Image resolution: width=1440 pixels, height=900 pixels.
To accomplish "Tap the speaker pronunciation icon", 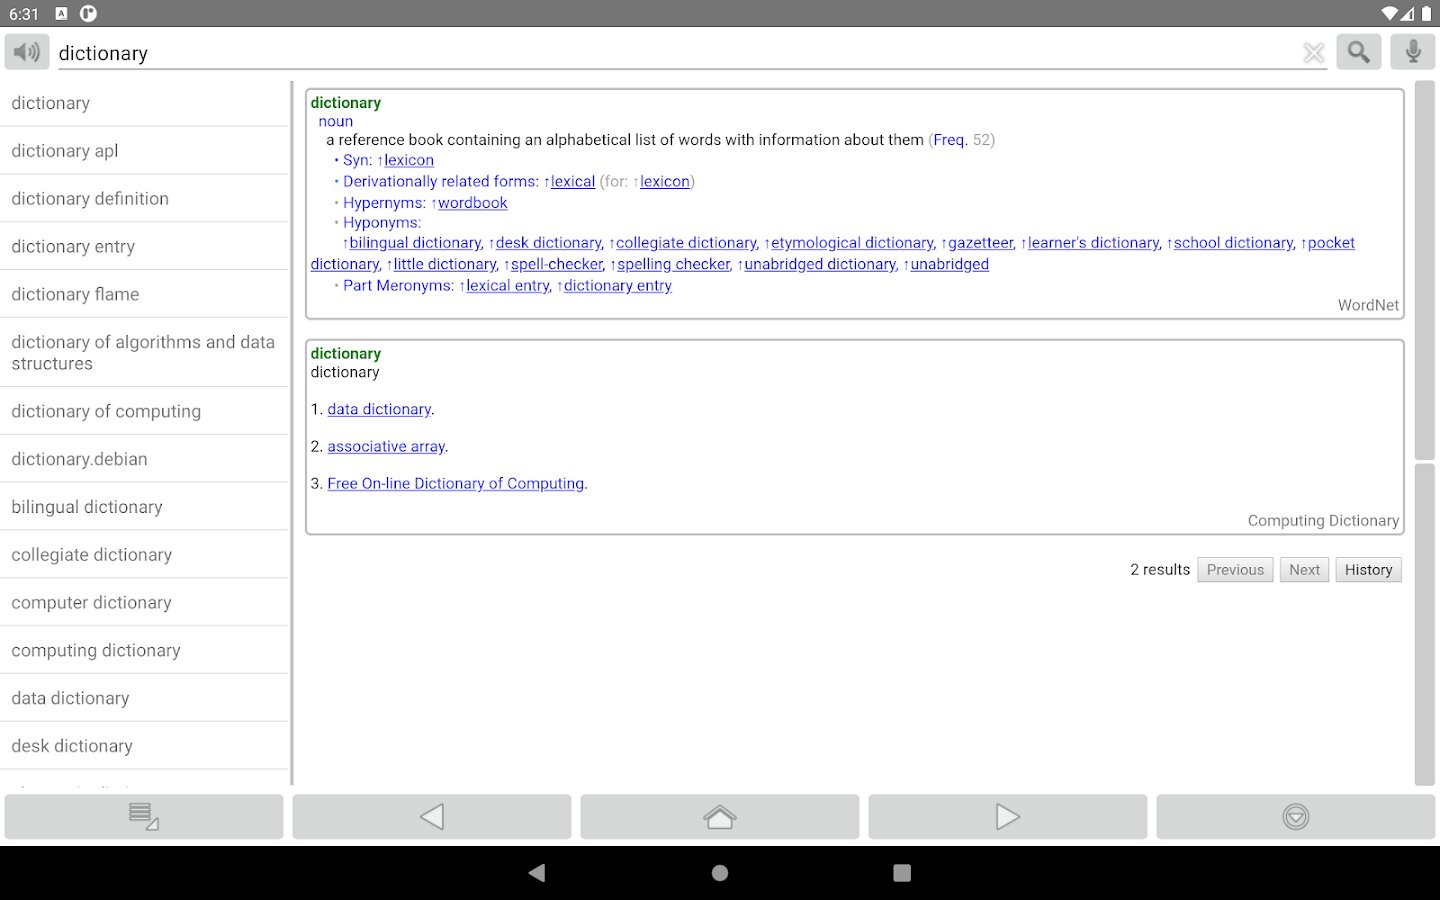I will pyautogui.click(x=27, y=52).
